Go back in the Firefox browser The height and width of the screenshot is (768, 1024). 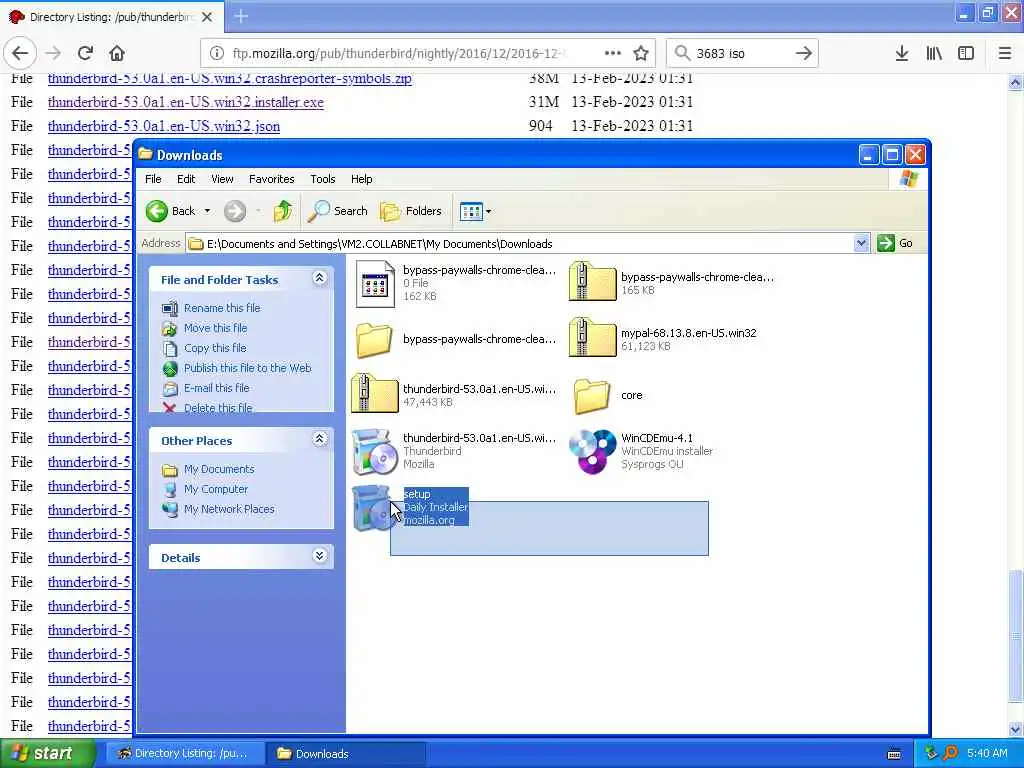[x=20, y=53]
